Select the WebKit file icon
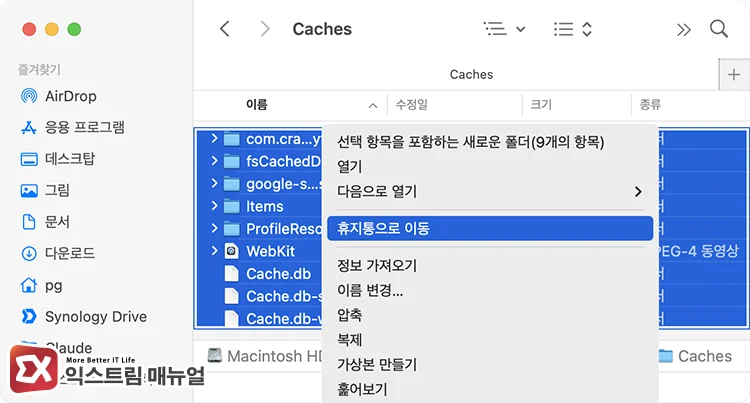The height and width of the screenshot is (403, 750). pyautogui.click(x=232, y=251)
